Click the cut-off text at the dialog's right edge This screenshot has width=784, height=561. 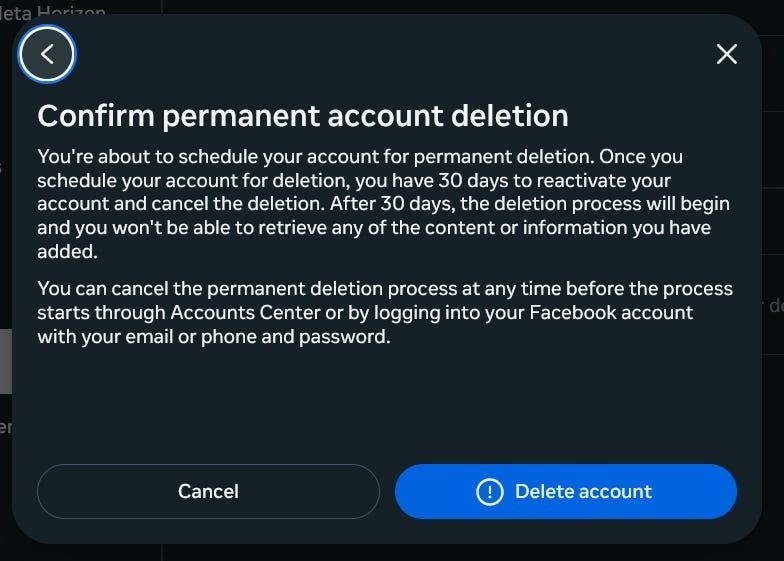(x=774, y=306)
